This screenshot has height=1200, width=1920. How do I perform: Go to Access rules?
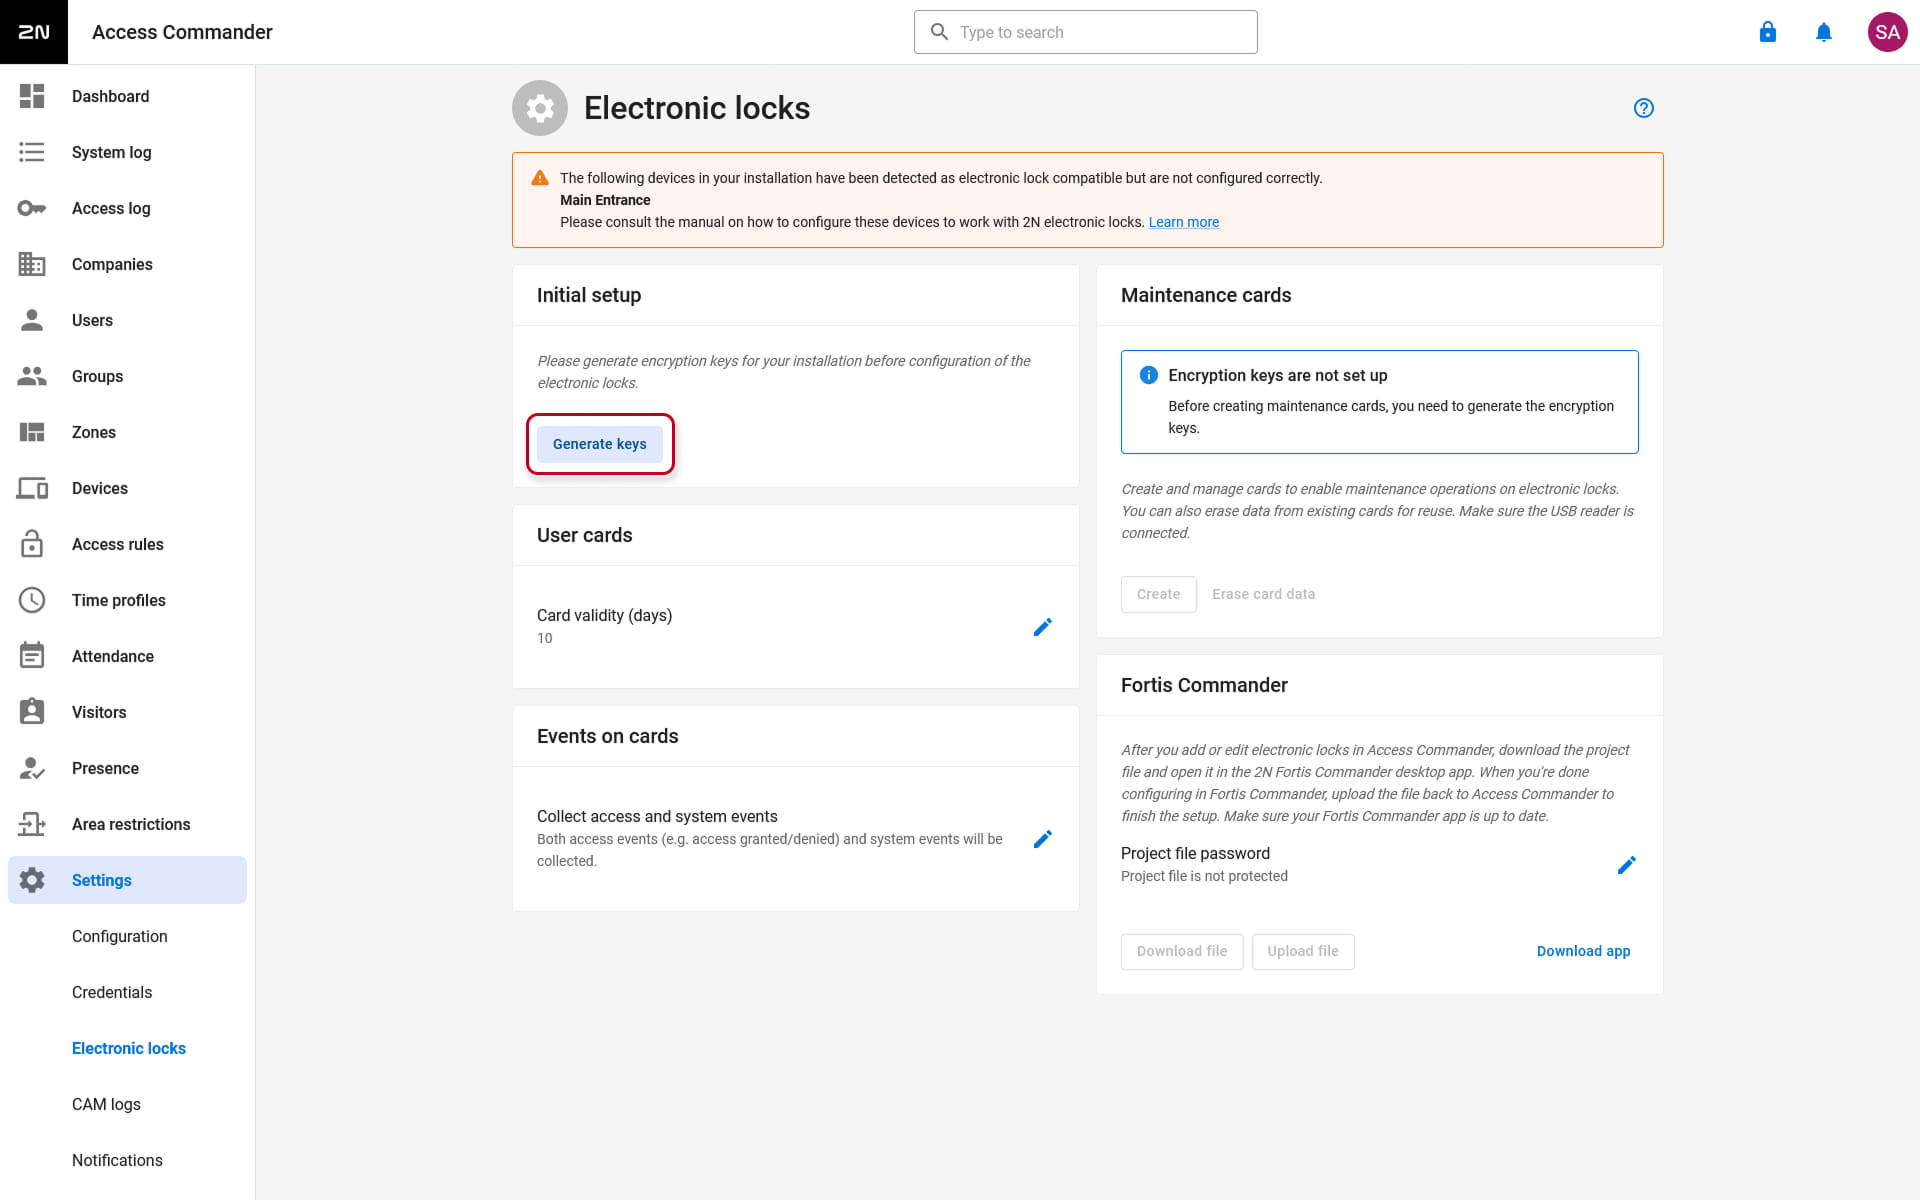(x=127, y=544)
